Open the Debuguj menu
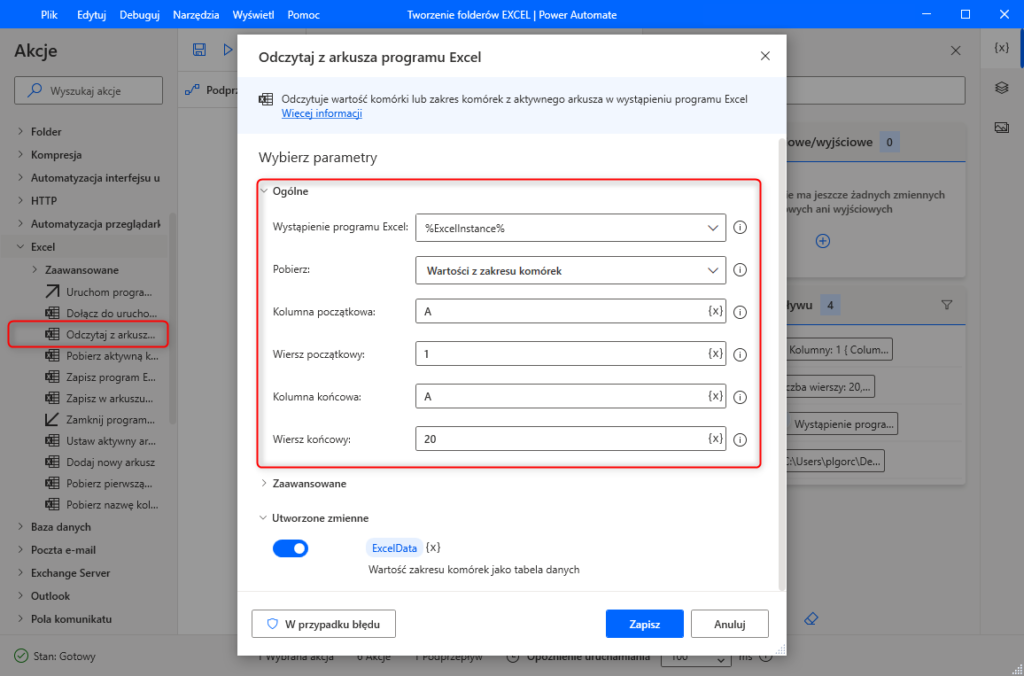Viewport: 1024px width, 676px height. click(x=138, y=15)
